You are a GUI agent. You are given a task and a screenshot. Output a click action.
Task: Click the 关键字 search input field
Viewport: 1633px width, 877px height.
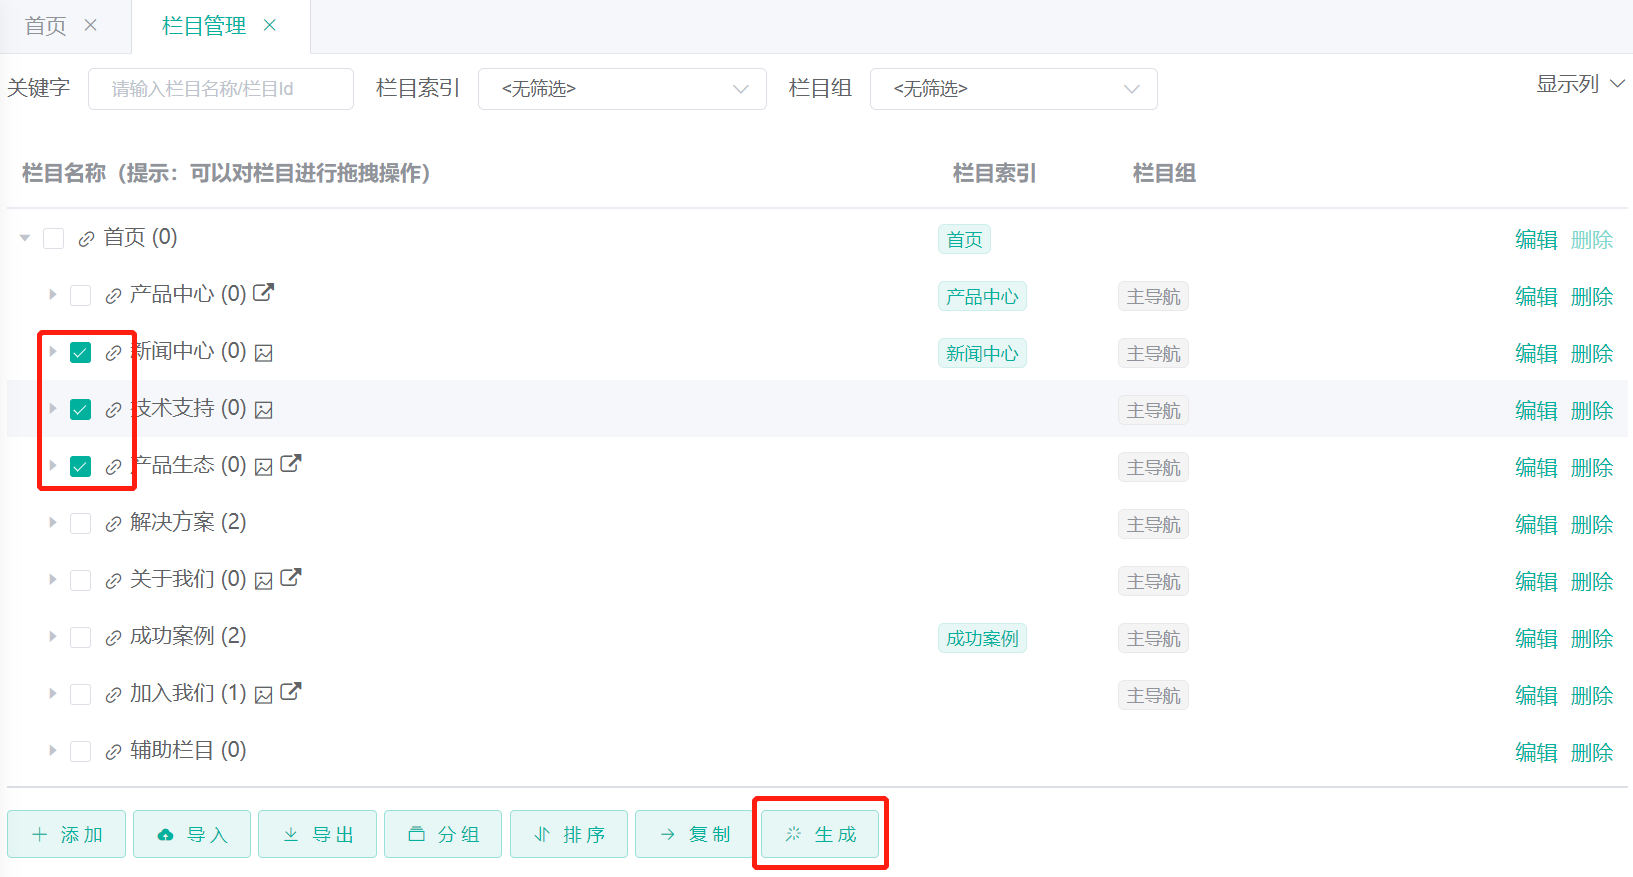click(221, 89)
